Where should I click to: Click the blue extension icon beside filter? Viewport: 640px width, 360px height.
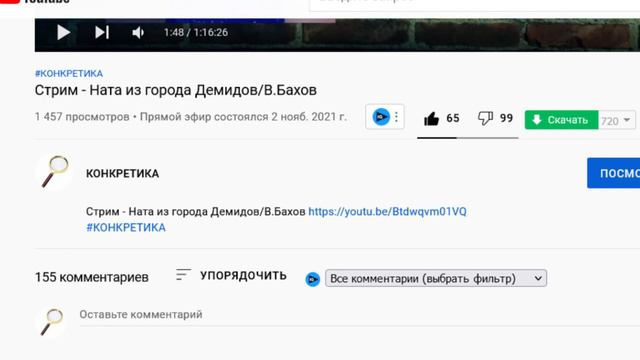313,279
